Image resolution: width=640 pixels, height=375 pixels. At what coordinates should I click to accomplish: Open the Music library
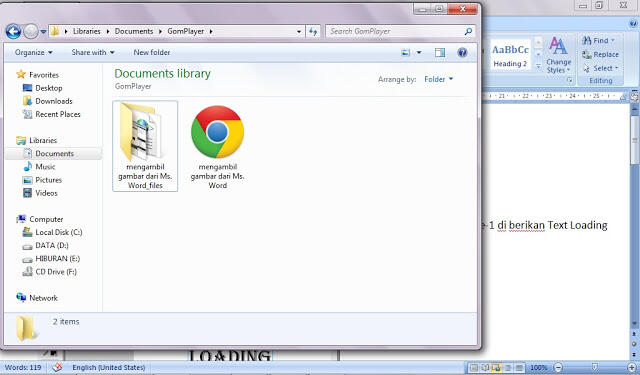pyautogui.click(x=39, y=166)
